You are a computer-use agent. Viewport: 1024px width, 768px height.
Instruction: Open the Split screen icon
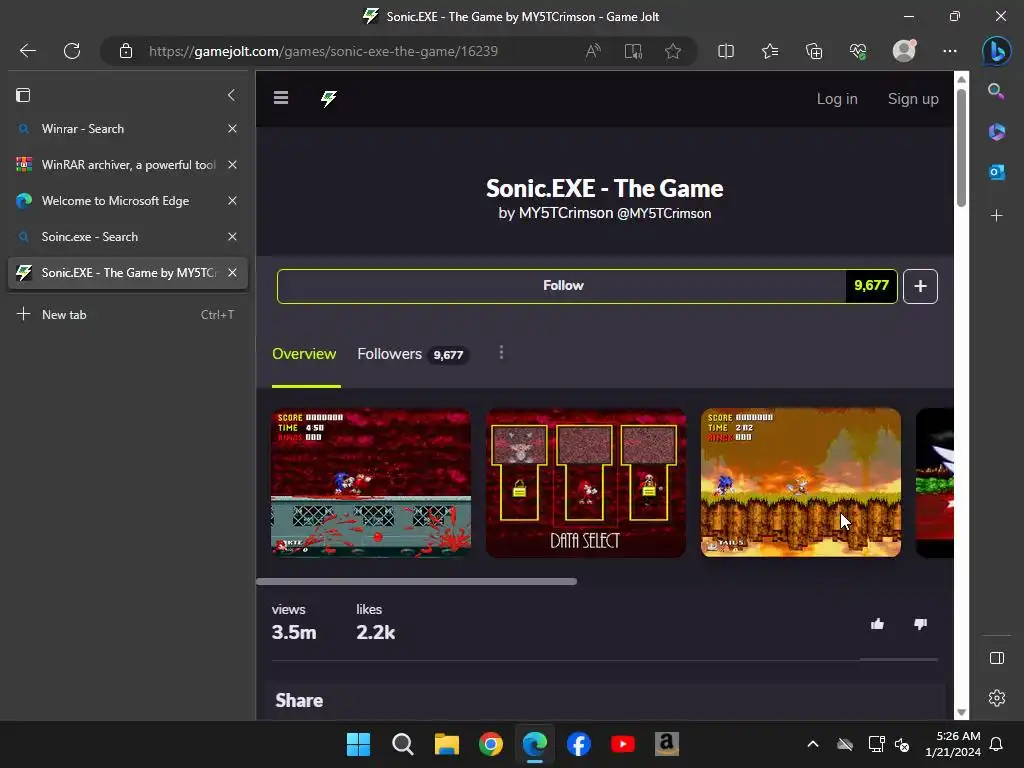pos(726,51)
